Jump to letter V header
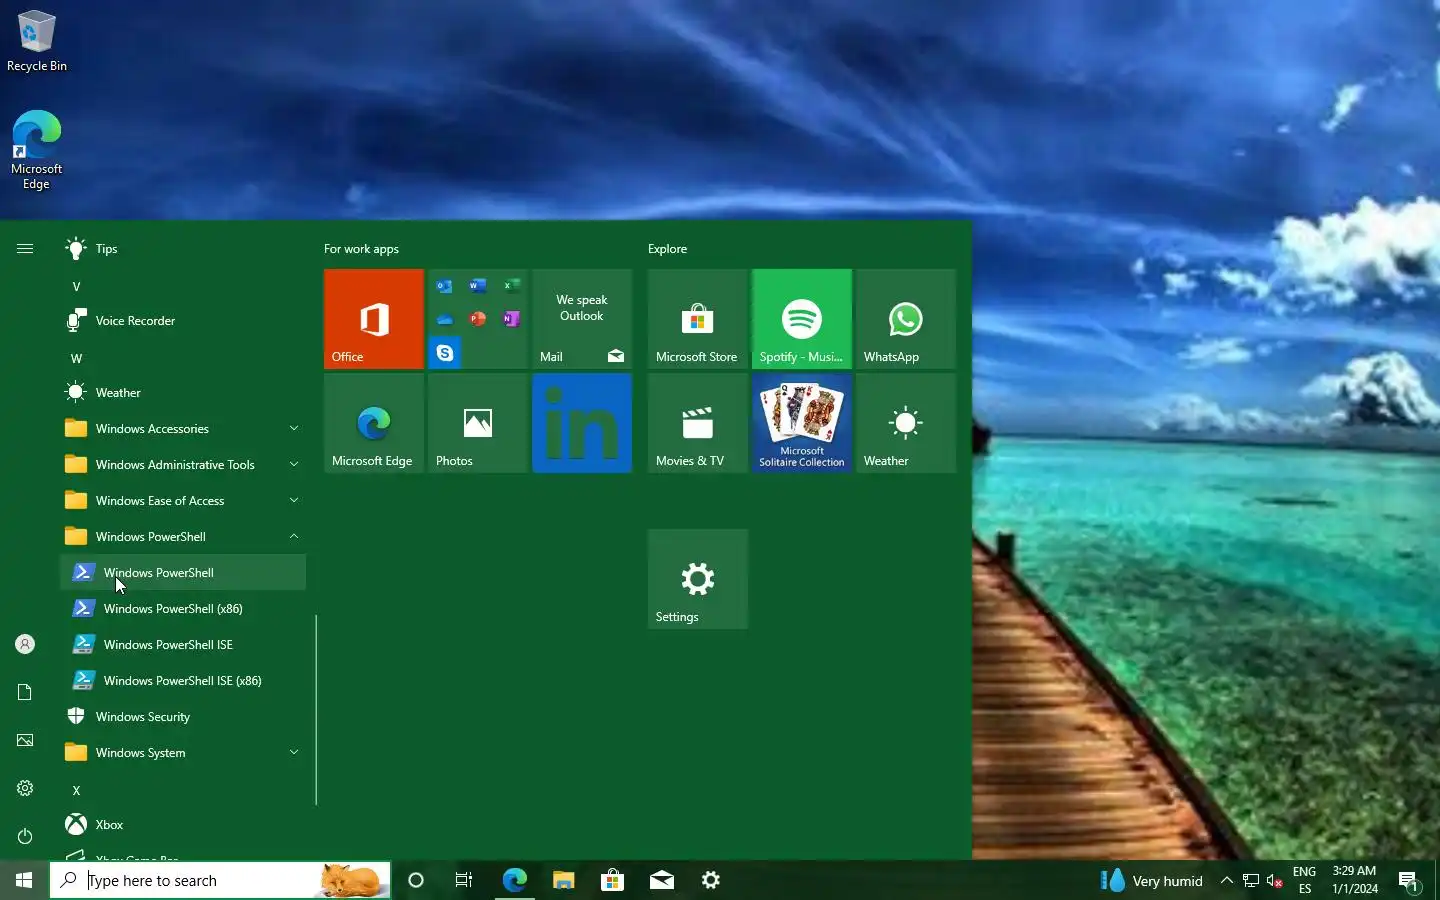Viewport: 1440px width, 900px height. (x=76, y=286)
